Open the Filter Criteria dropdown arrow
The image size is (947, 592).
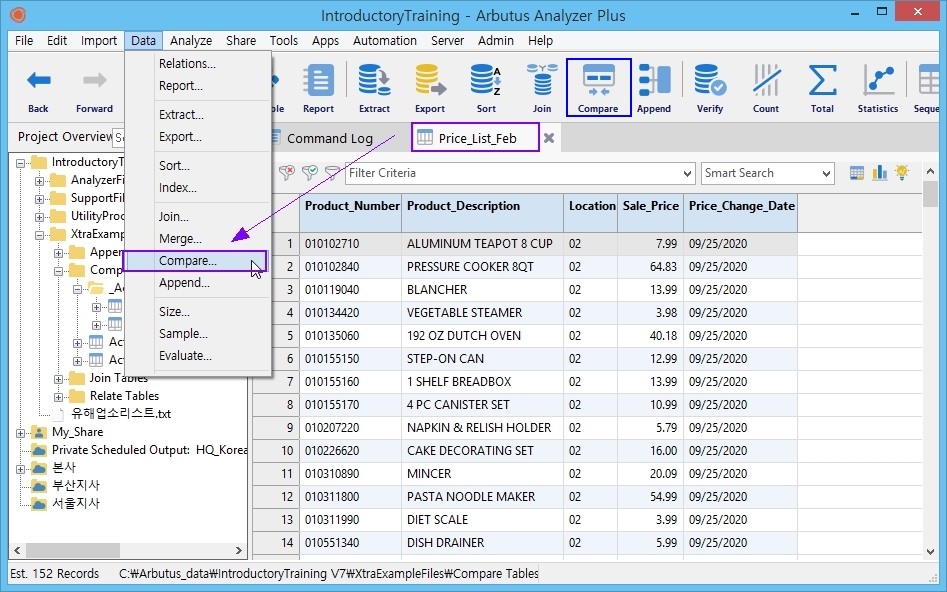coord(687,173)
